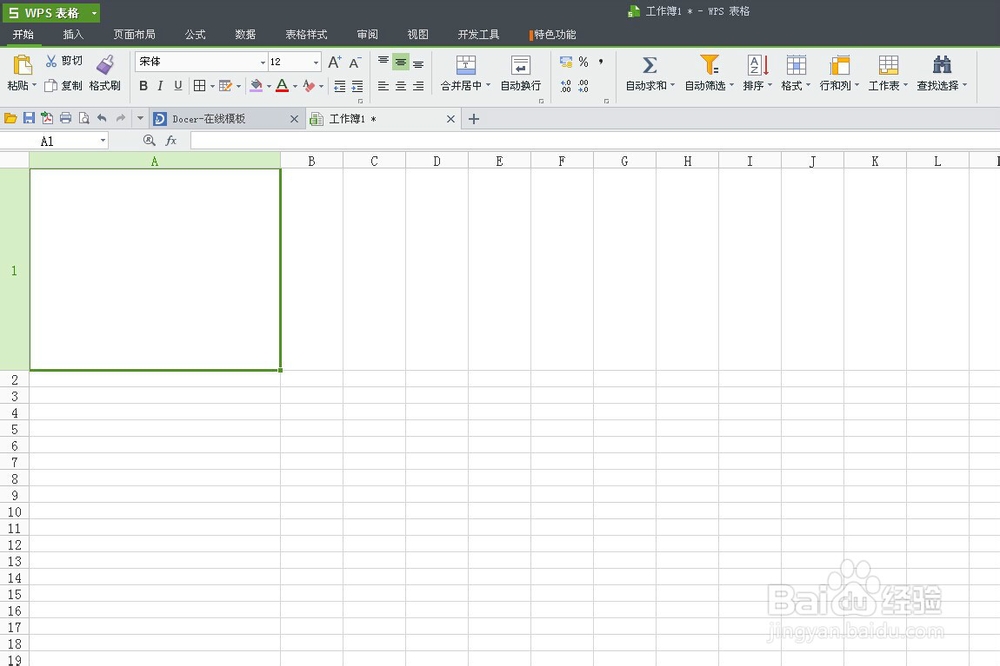This screenshot has width=1000, height=666.
Task: Click the print icon in quick toolbar
Action: (65, 118)
